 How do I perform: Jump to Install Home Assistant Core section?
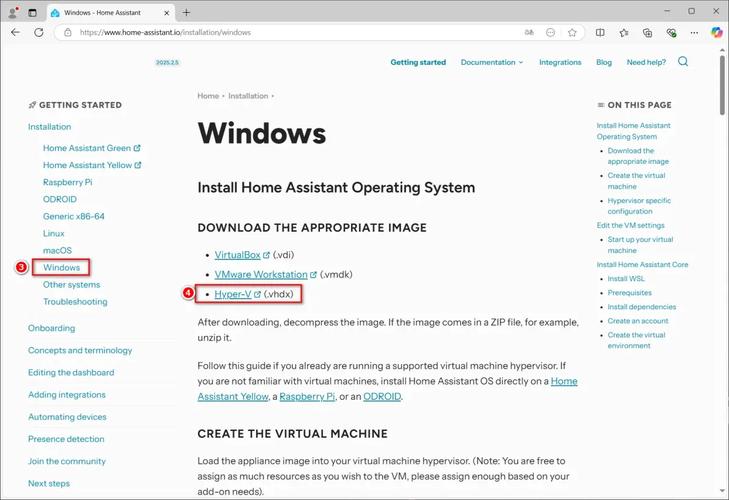tap(642, 264)
